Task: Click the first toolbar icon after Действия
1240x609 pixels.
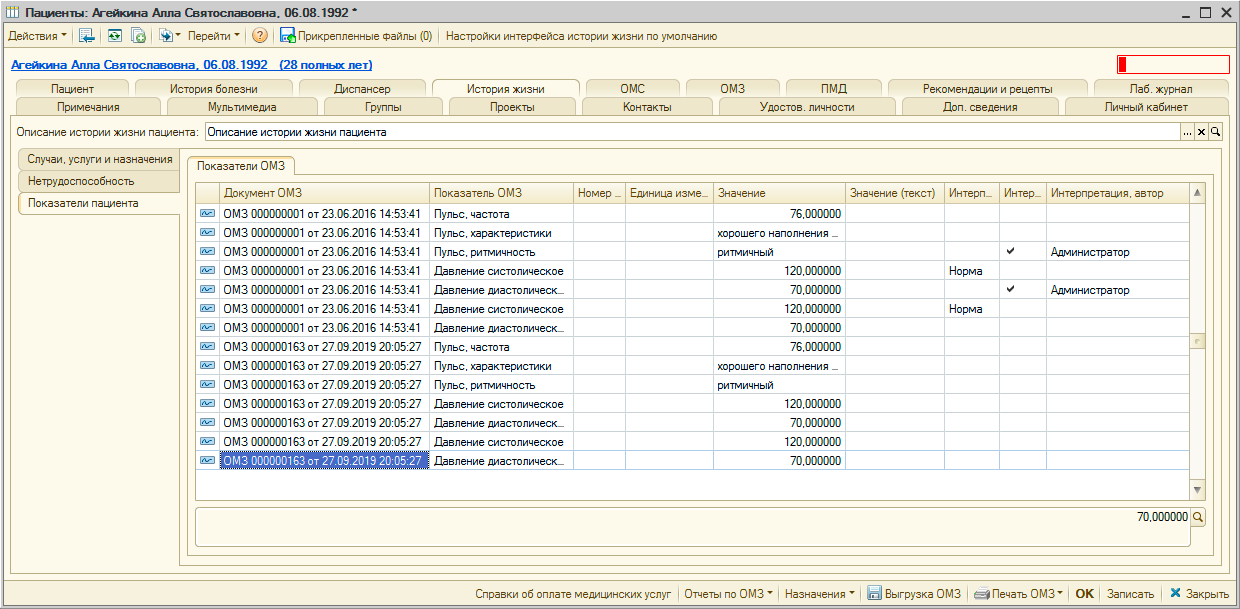Action: pos(87,36)
